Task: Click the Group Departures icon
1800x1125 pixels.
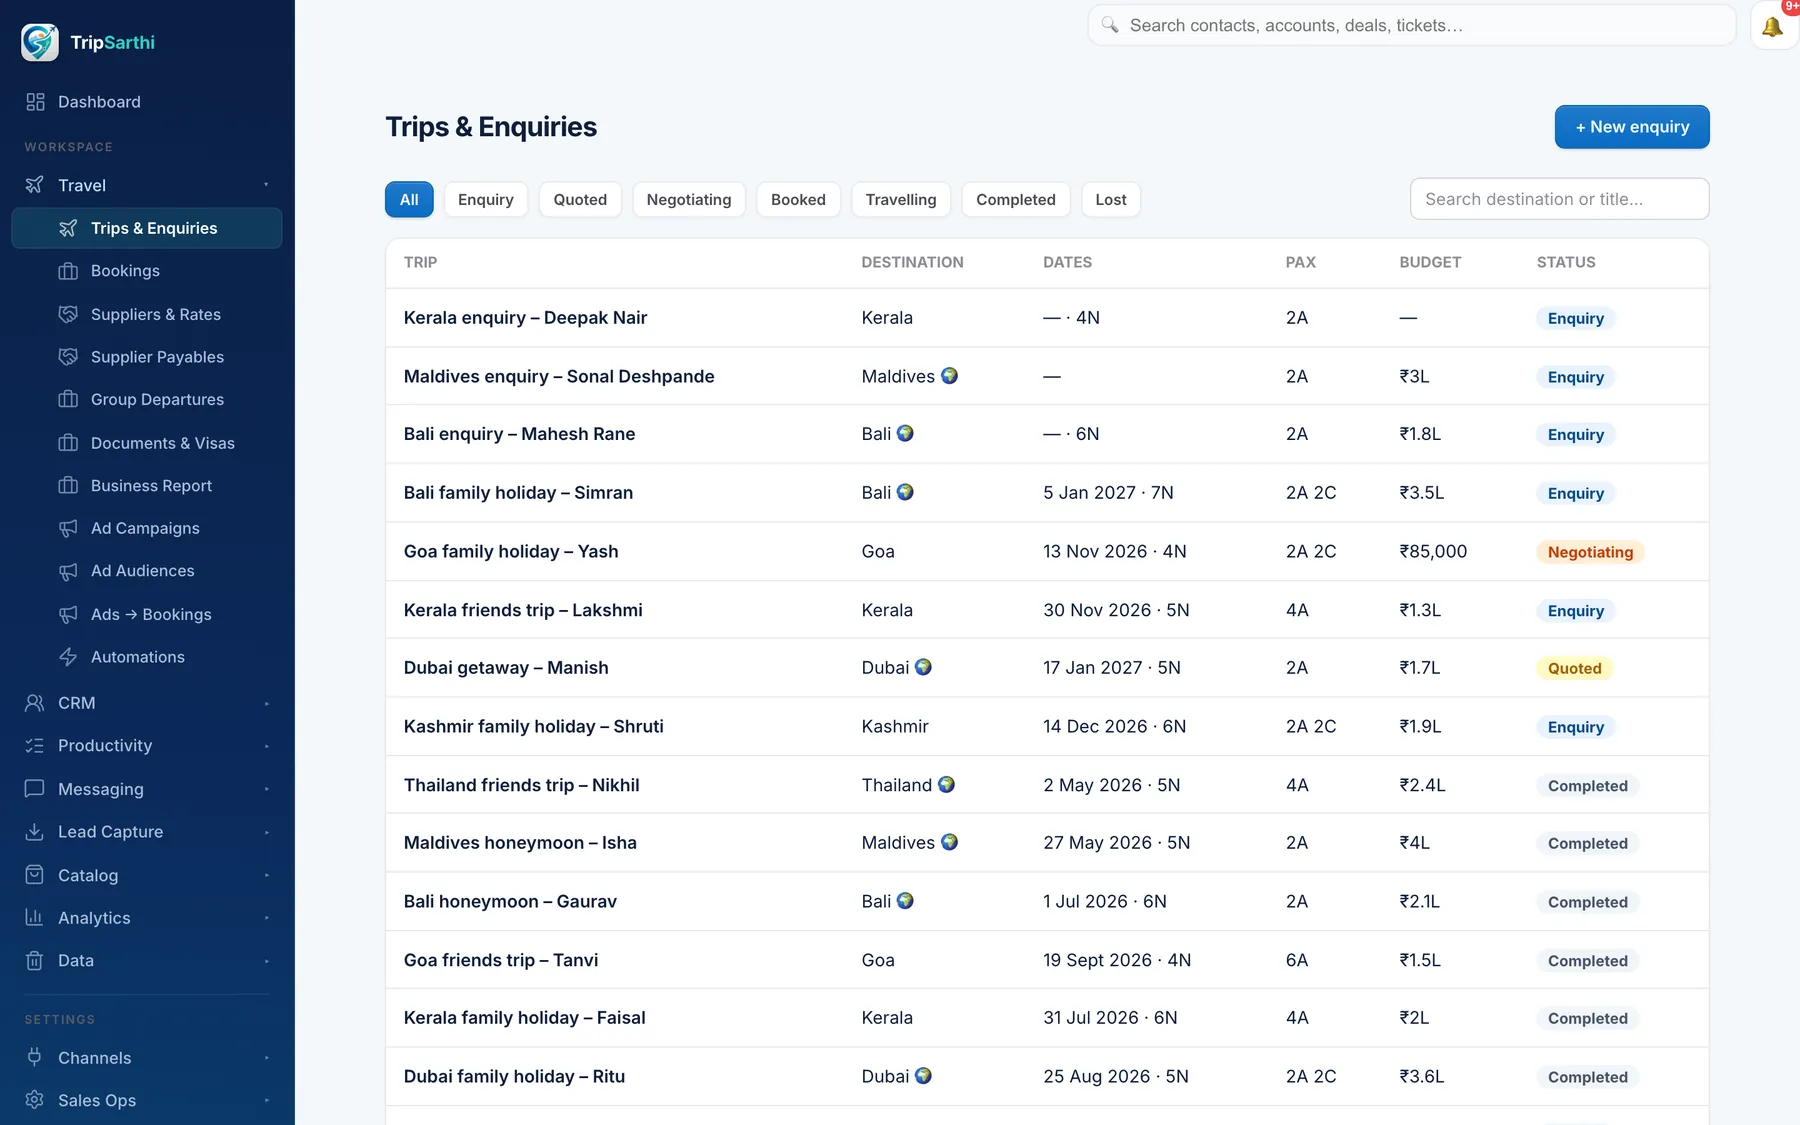Action: pos(68,399)
